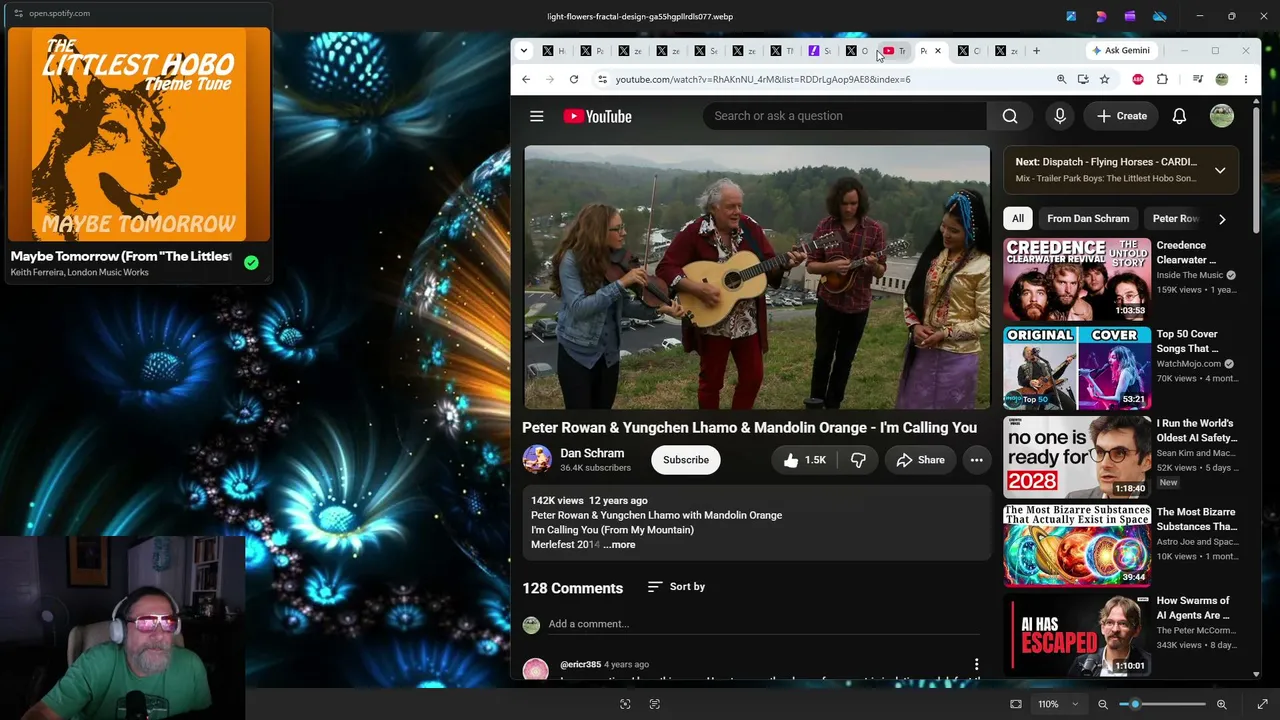The height and width of the screenshot is (720, 1280).
Task: Switch to the purple-icon browser tab
Action: pyautogui.click(x=819, y=51)
